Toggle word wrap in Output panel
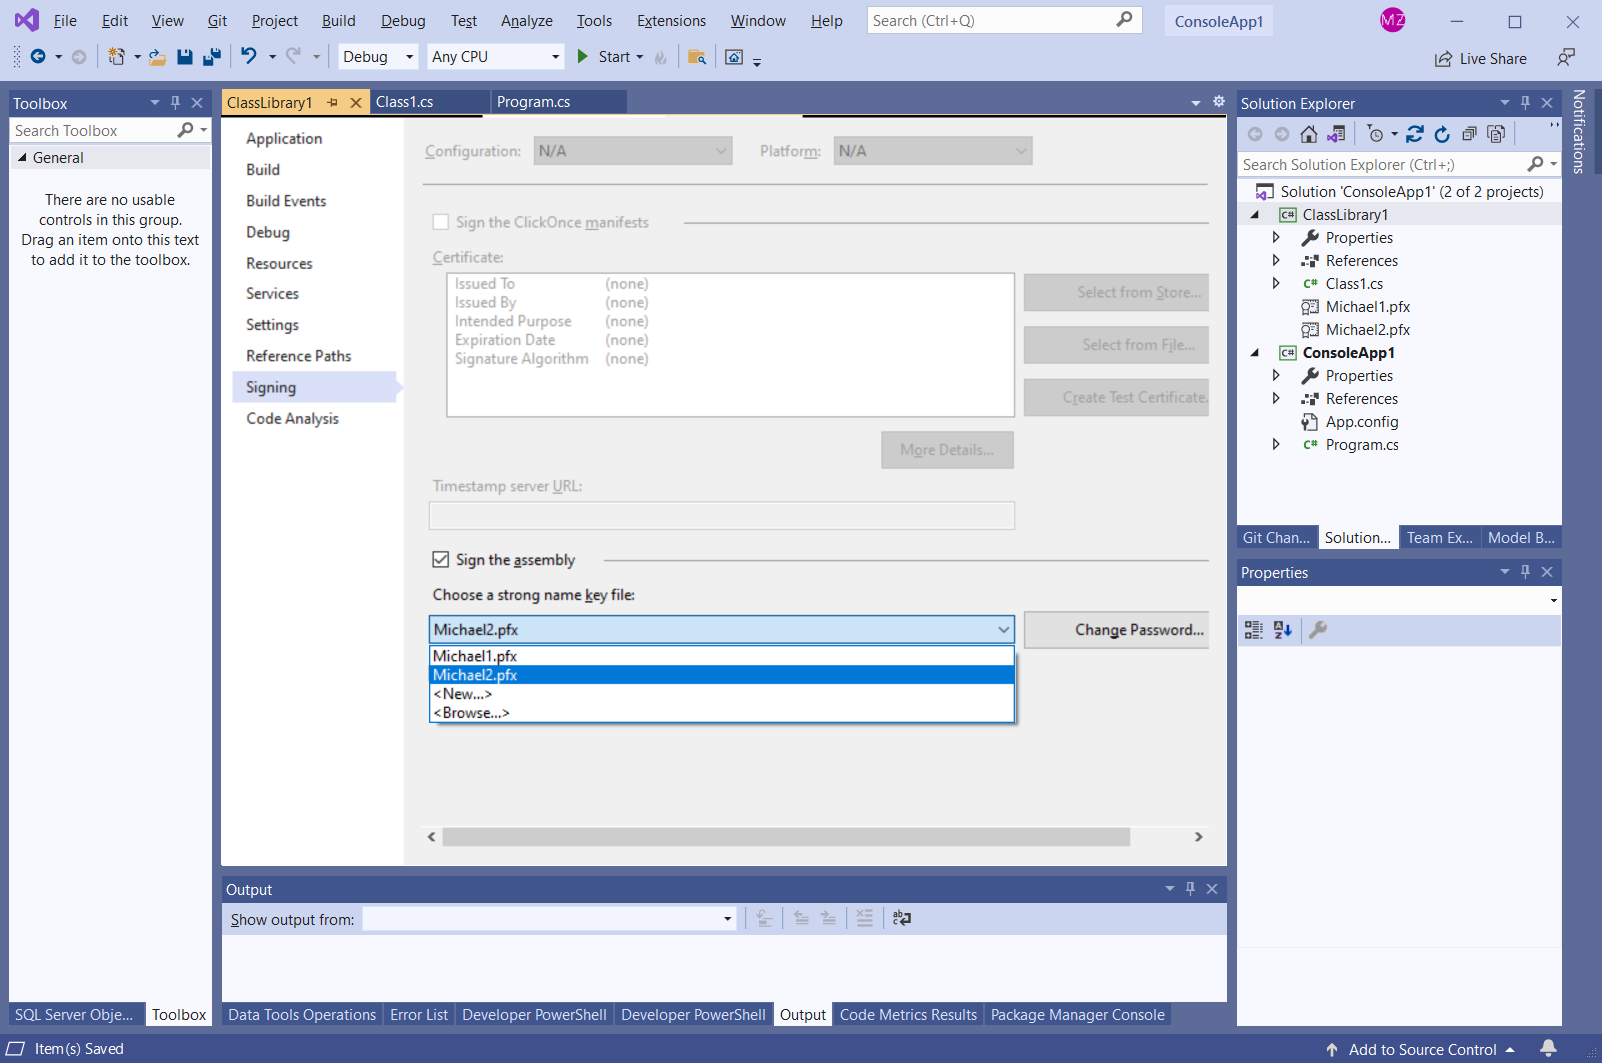The height and width of the screenshot is (1063, 1602). coord(901,918)
